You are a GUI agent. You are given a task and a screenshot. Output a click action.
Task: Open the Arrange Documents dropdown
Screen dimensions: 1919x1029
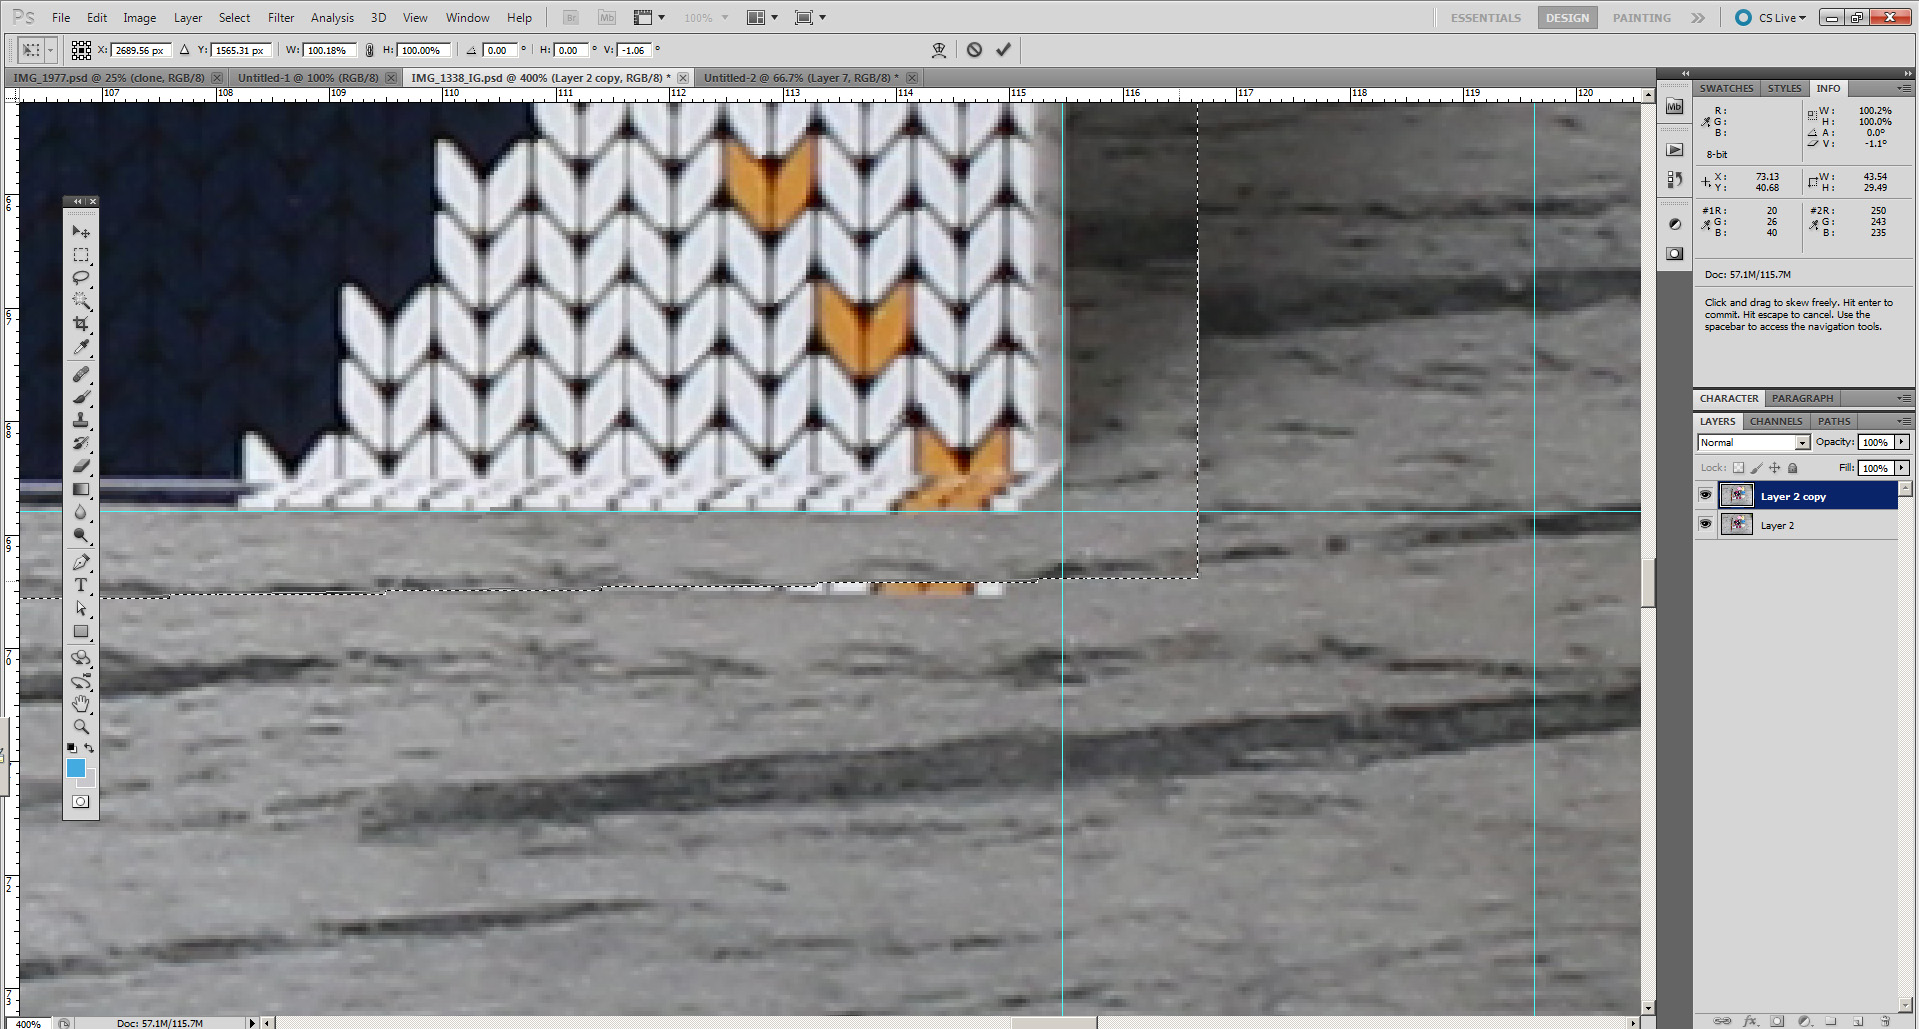click(x=763, y=18)
